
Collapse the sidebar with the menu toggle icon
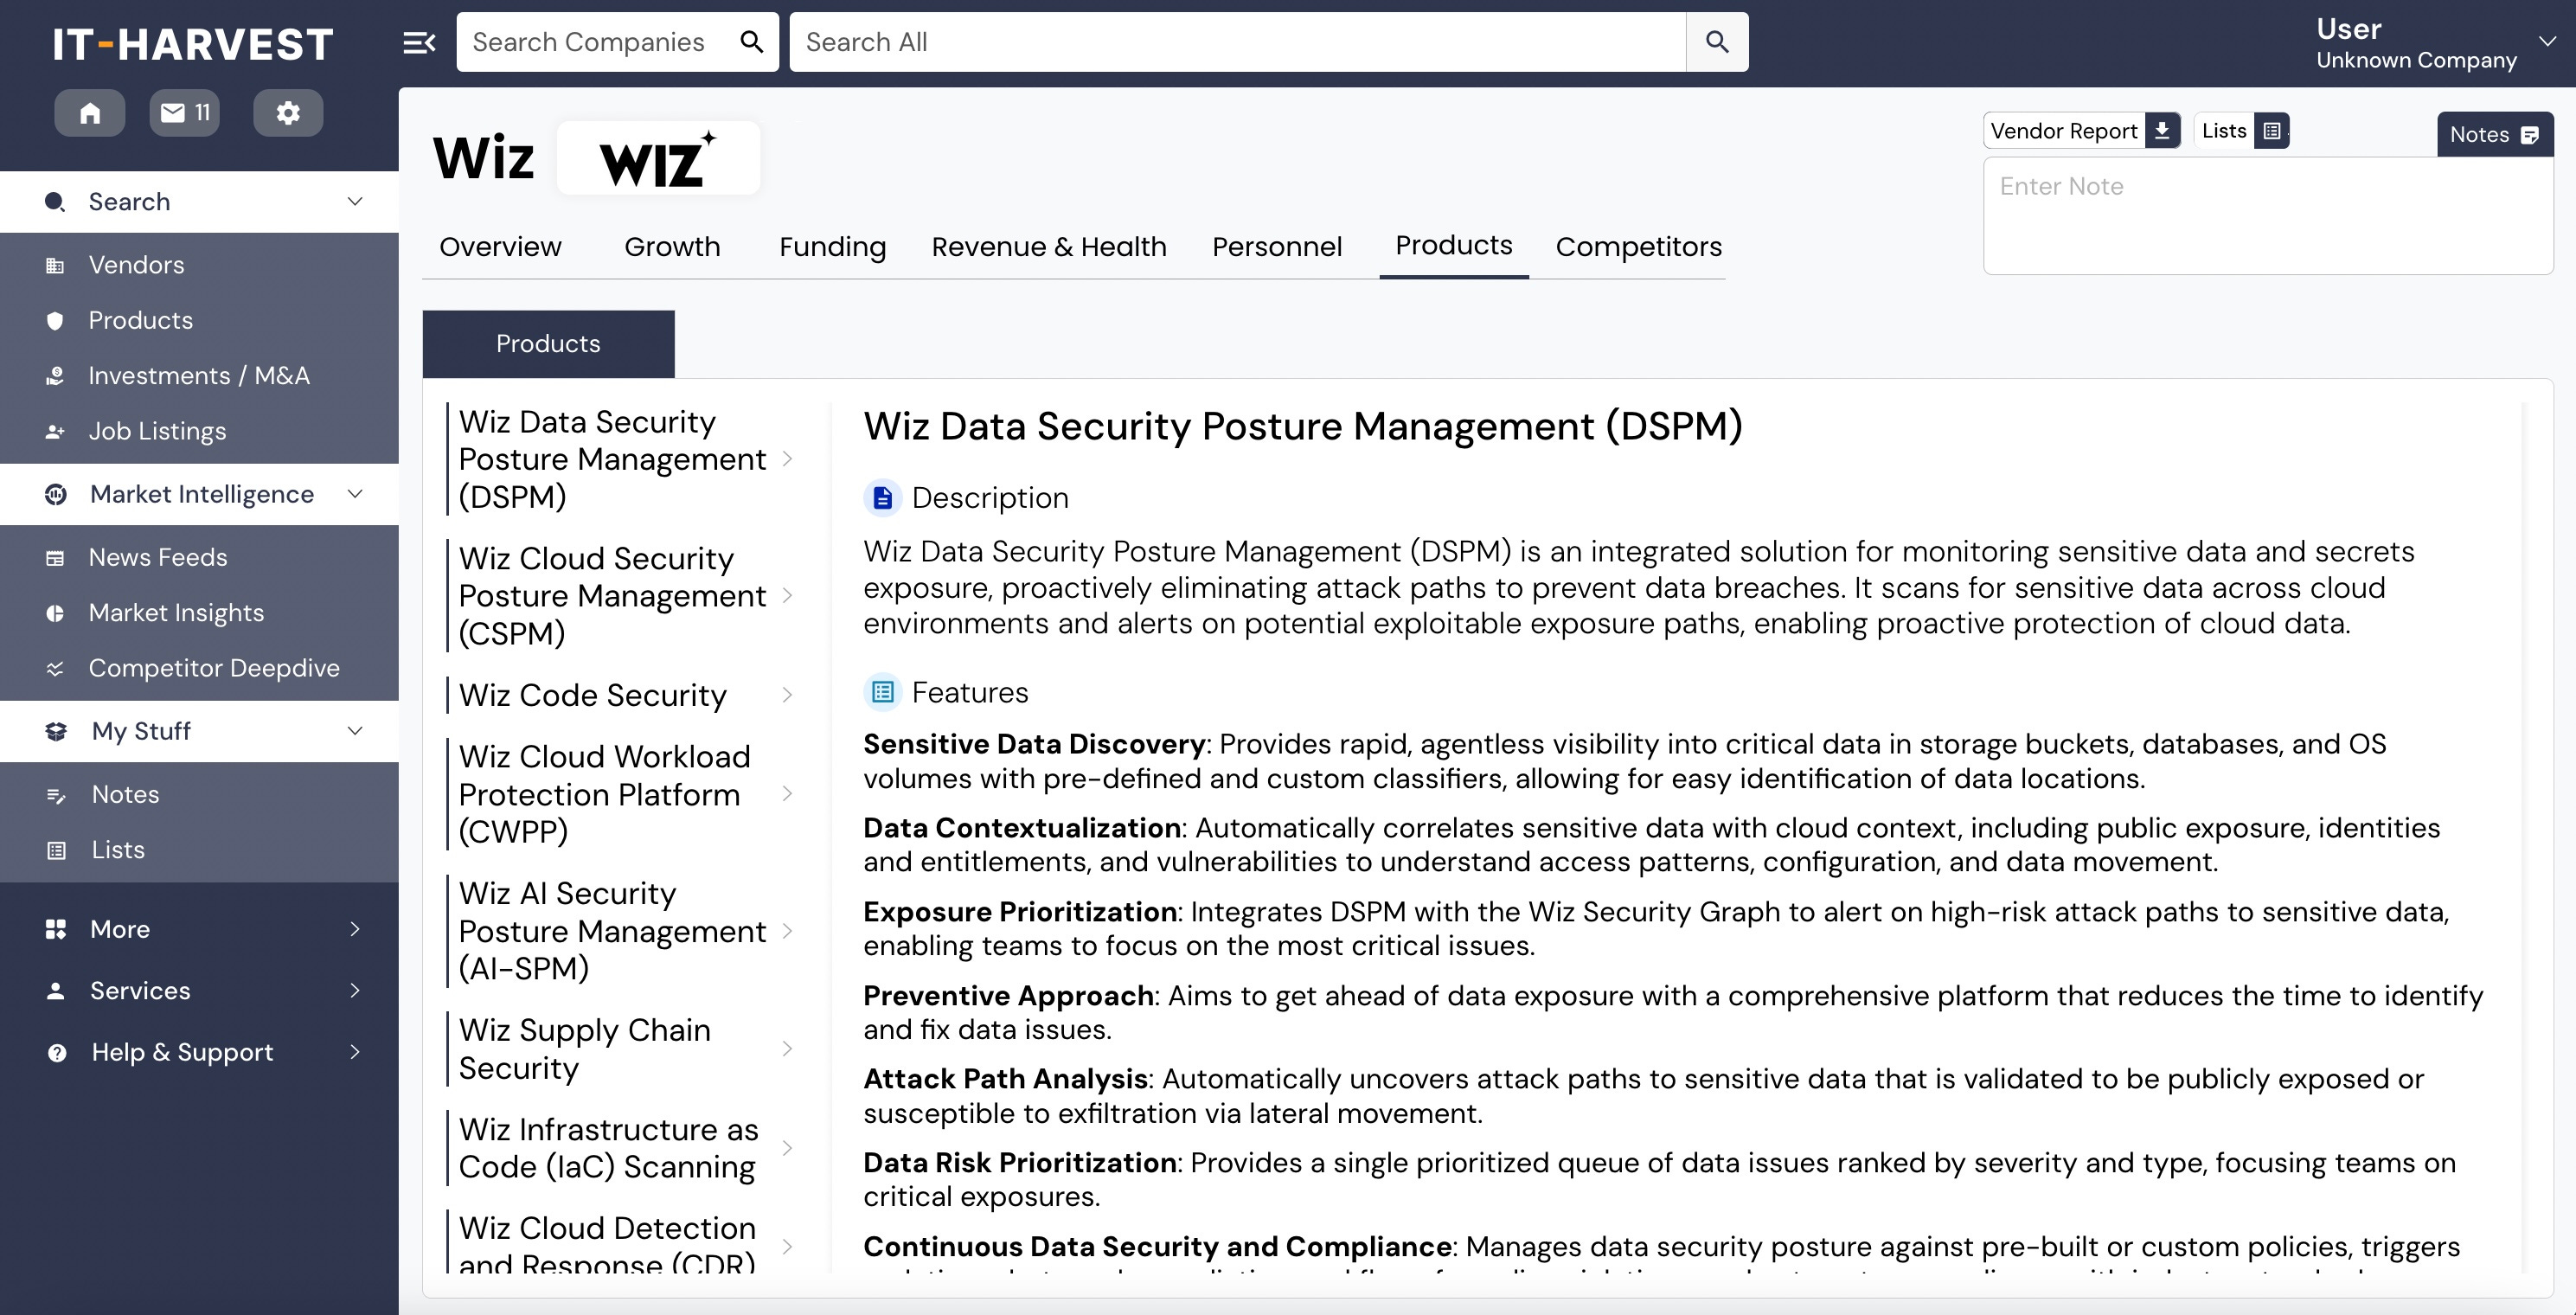tap(419, 42)
